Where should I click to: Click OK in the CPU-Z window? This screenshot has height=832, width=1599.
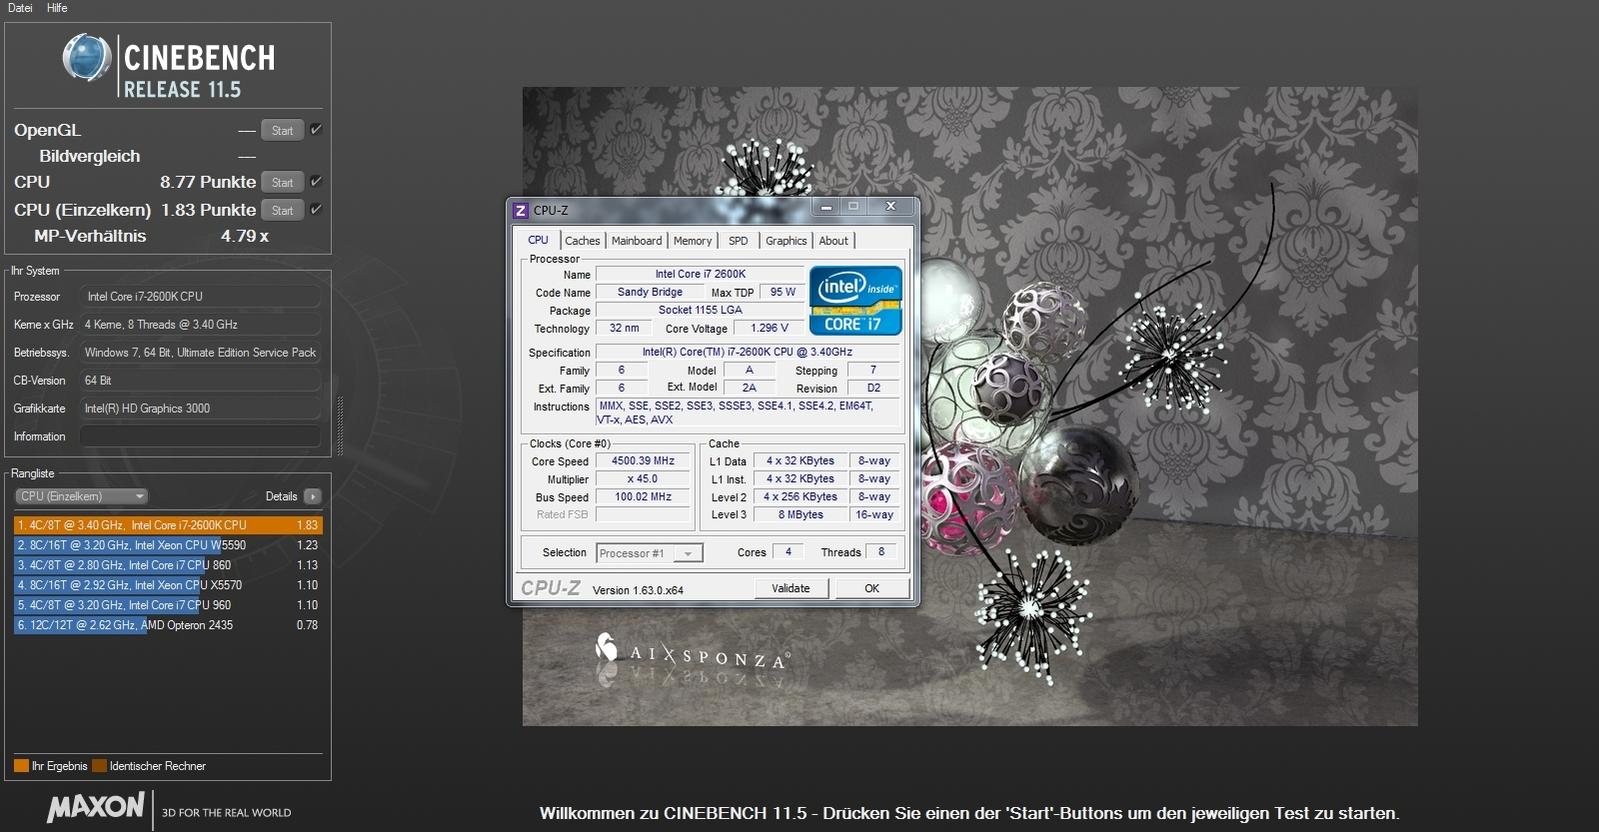(872, 588)
